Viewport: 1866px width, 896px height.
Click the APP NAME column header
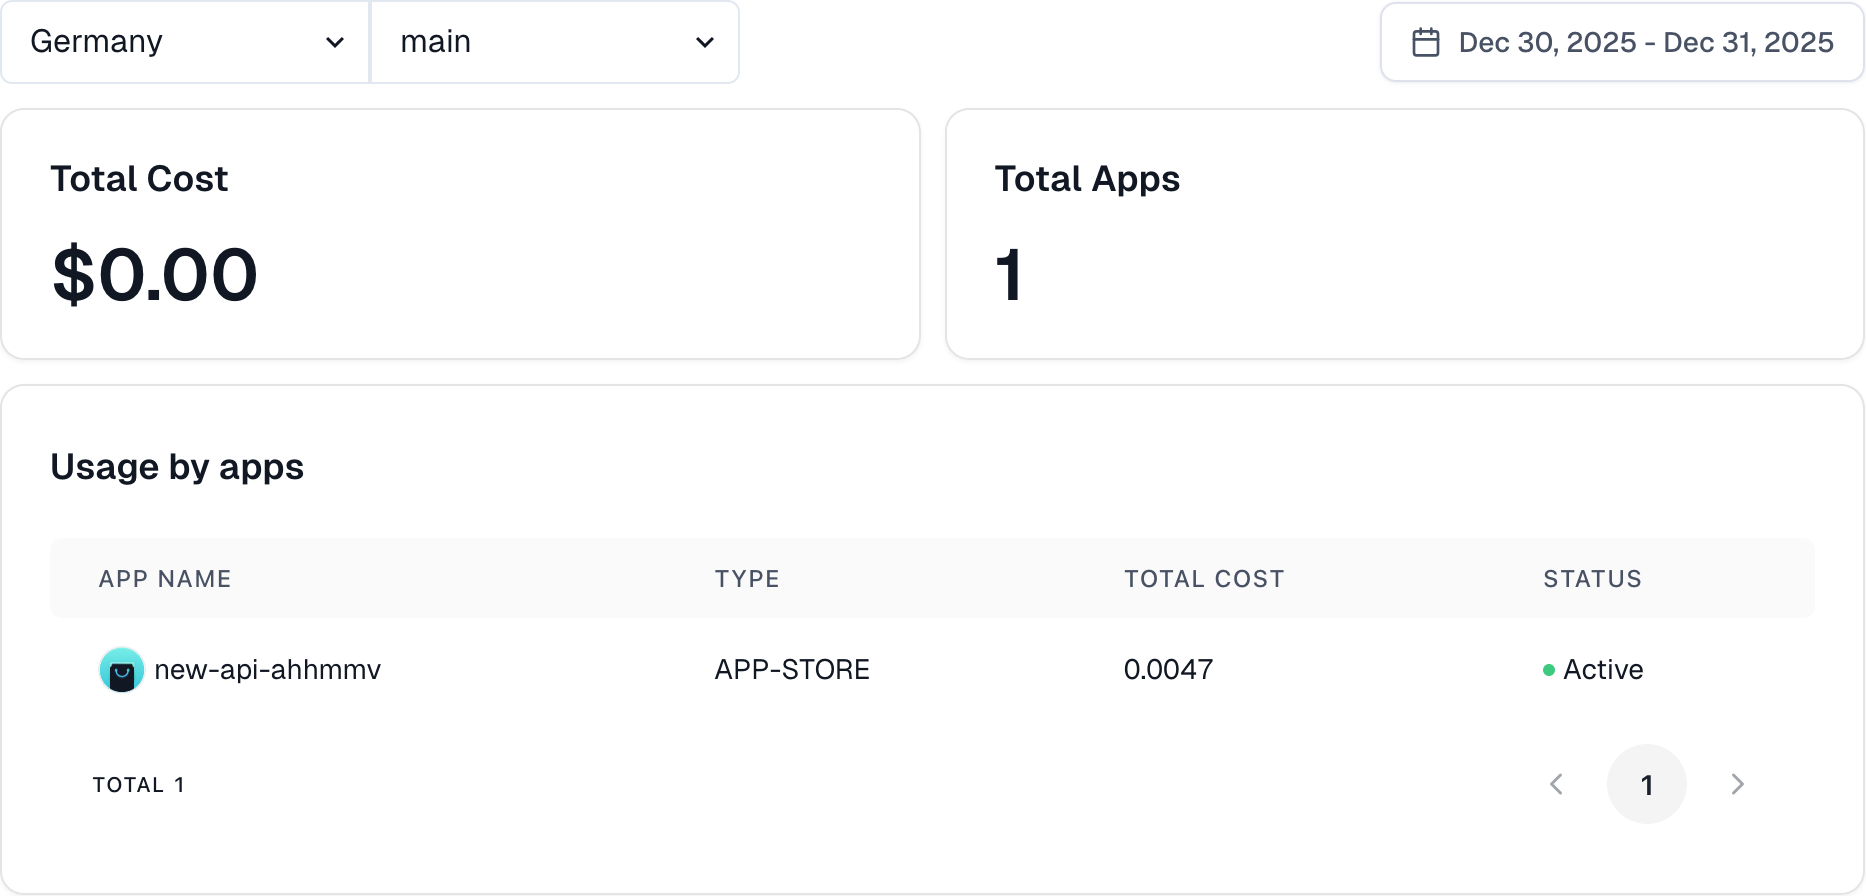(x=165, y=579)
